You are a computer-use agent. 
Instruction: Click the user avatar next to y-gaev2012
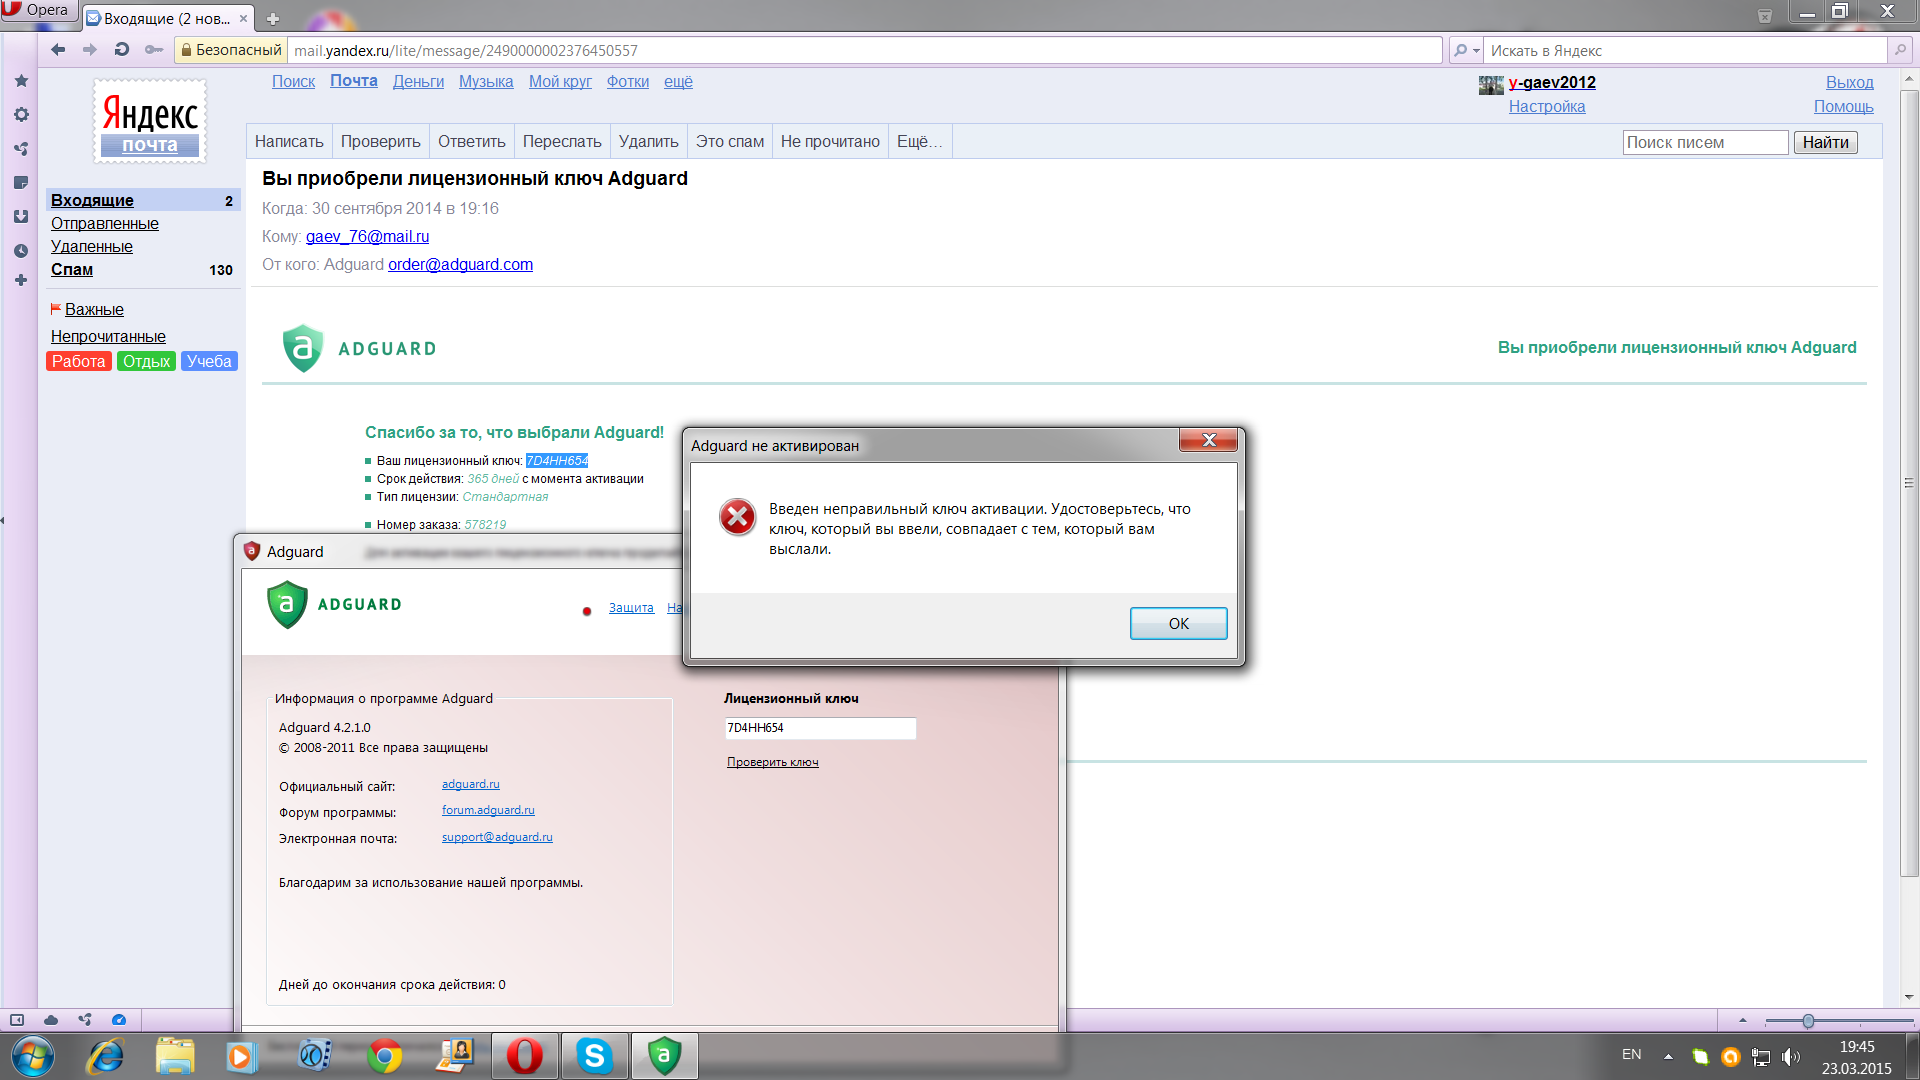1491,85
